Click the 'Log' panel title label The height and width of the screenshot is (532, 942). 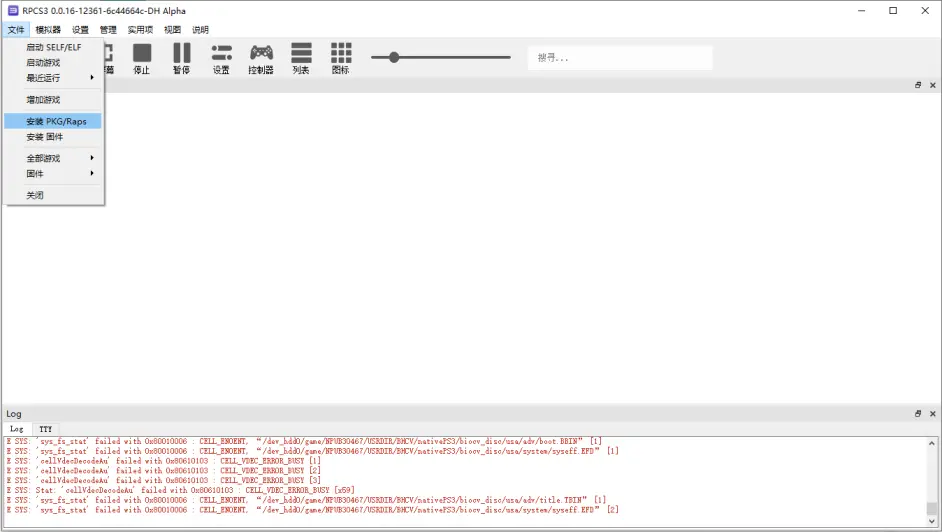click(x=14, y=414)
